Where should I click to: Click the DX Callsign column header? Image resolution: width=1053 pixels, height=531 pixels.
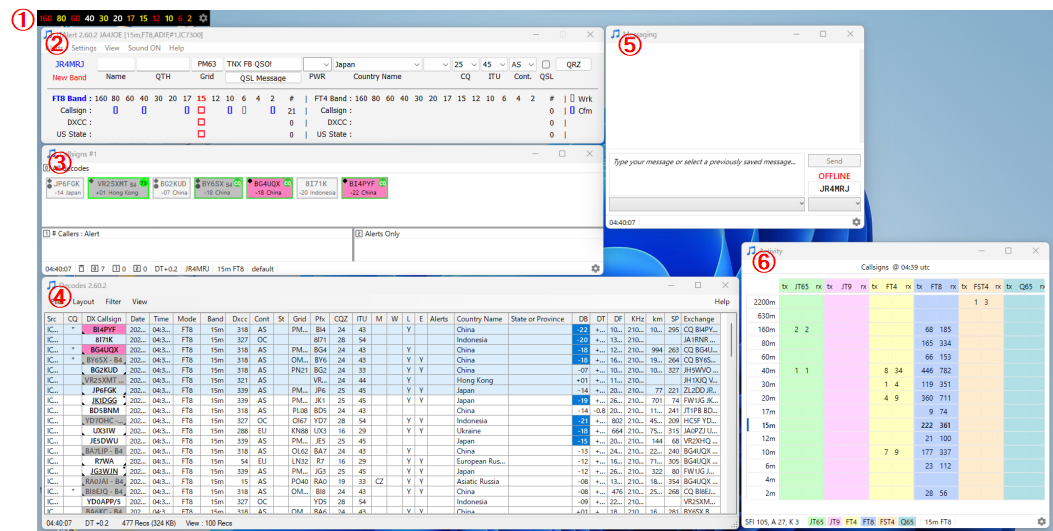(x=104, y=319)
